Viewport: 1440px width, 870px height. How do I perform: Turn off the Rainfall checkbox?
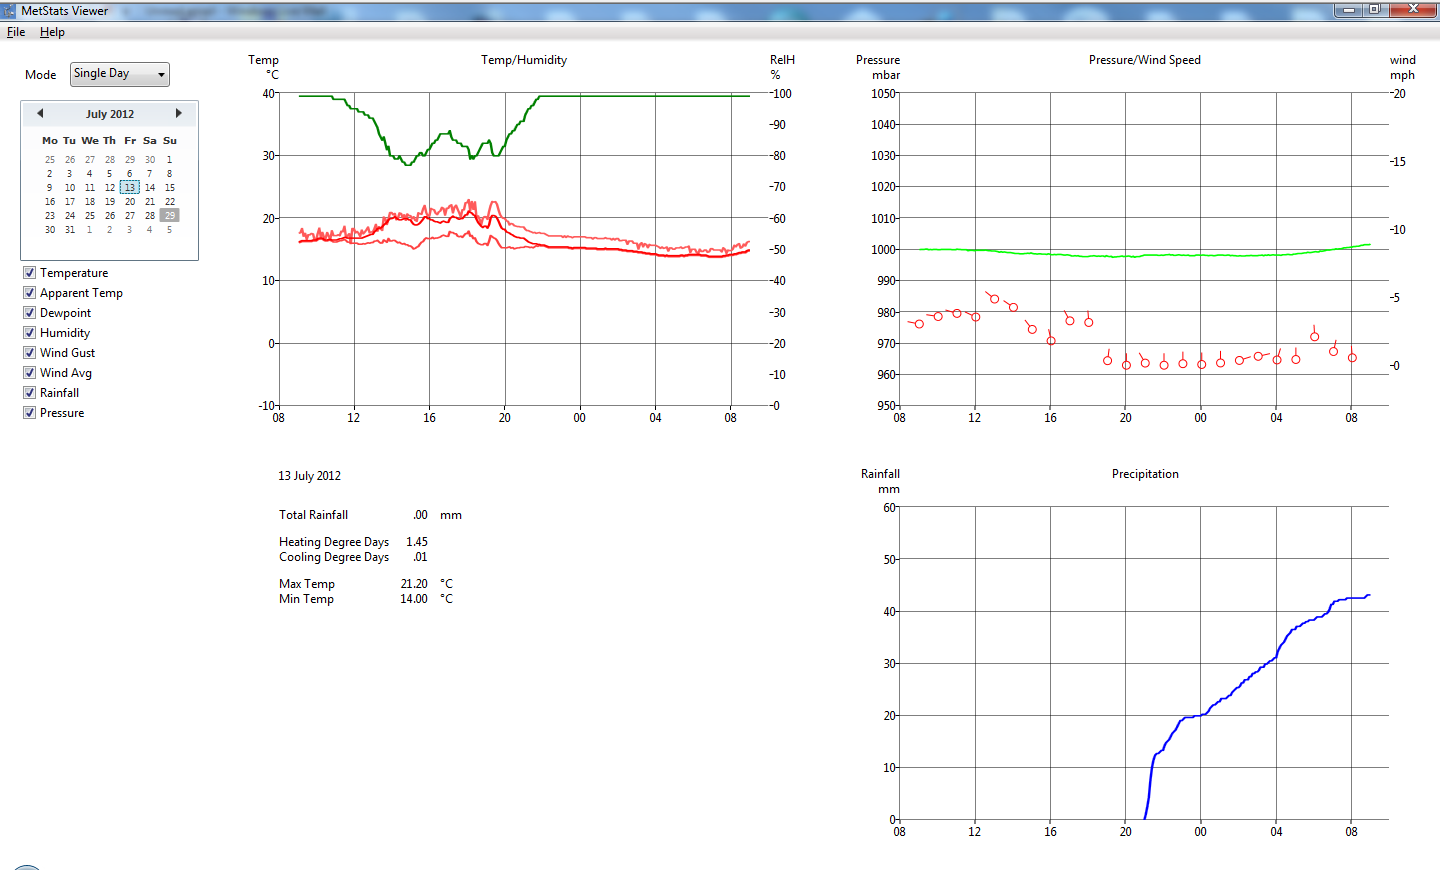(30, 393)
